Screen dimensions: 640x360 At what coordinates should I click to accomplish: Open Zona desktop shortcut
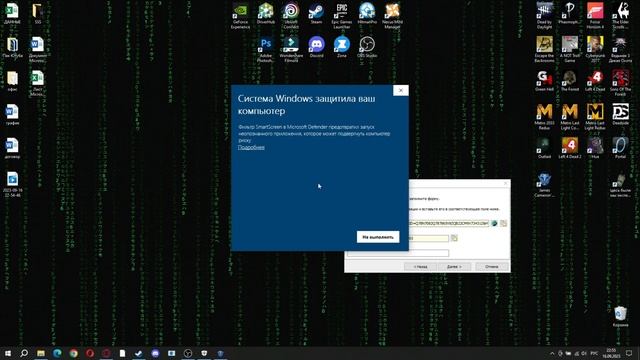[342, 47]
